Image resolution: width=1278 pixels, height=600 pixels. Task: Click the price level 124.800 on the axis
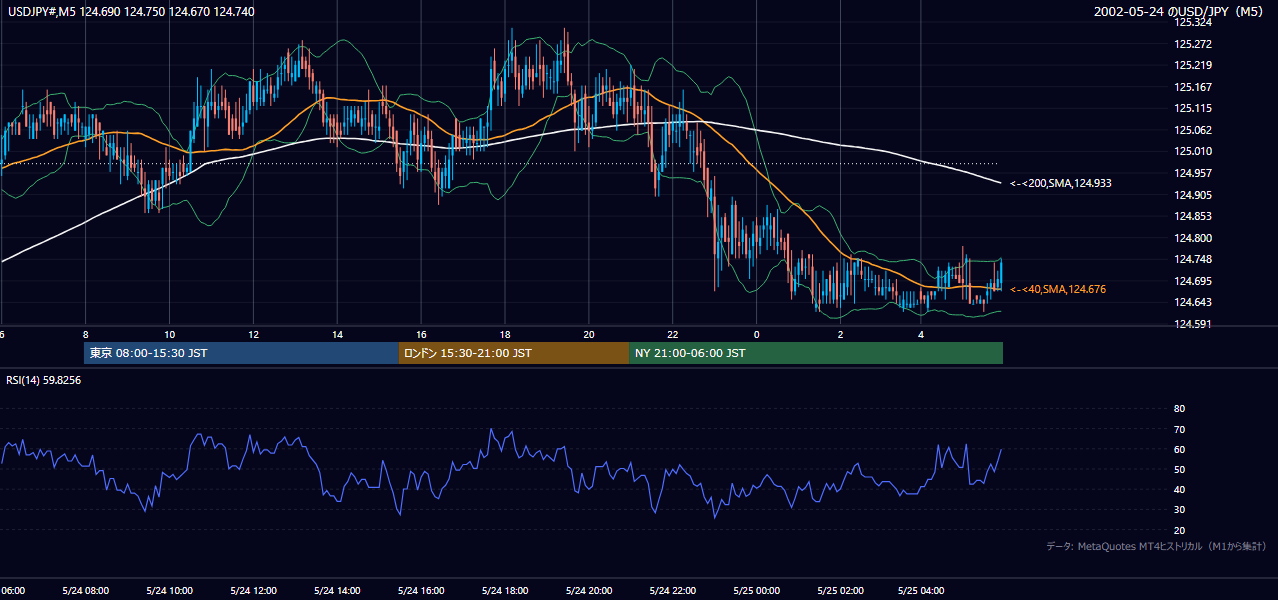(1192, 238)
